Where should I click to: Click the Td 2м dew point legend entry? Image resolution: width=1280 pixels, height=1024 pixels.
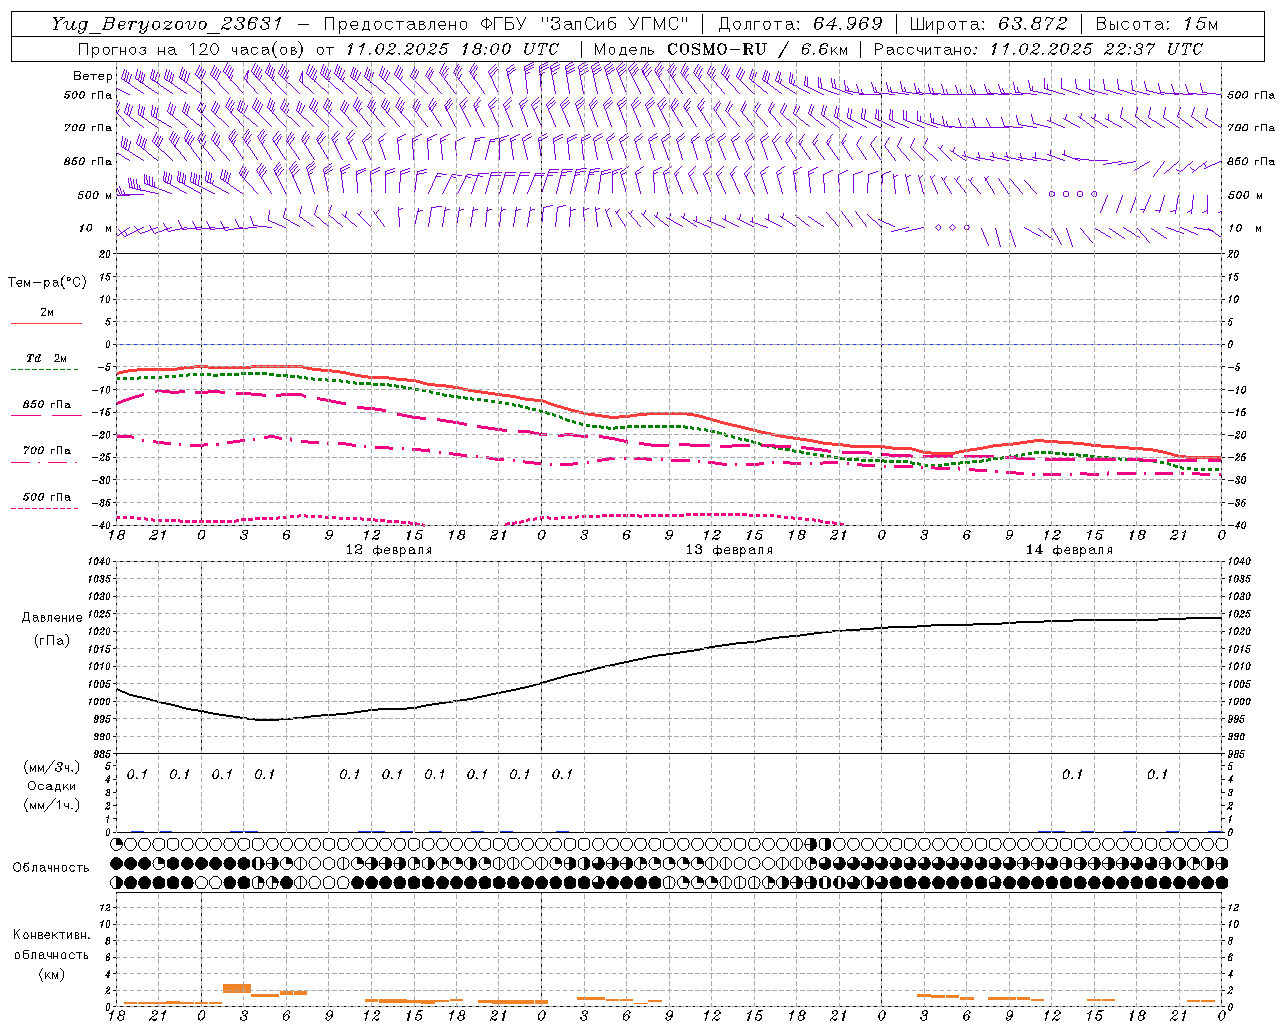coord(47,358)
